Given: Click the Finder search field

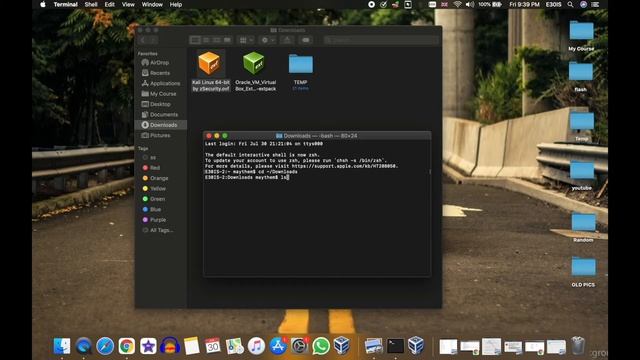Looking at the screenshot, I should coord(381,40).
